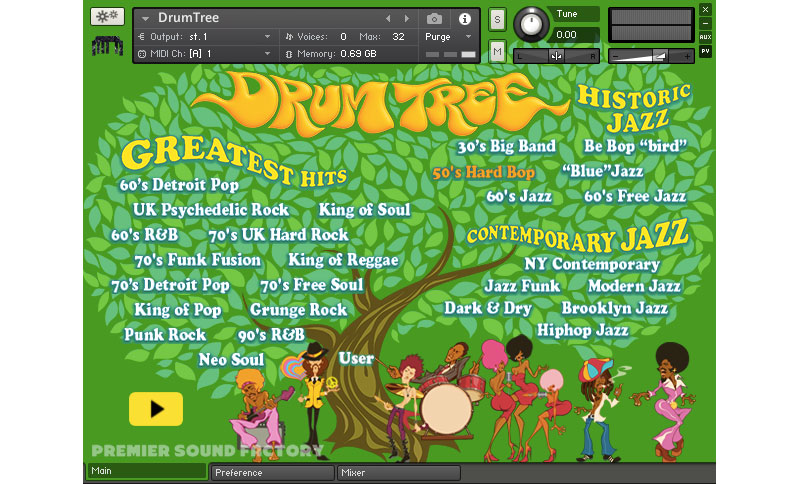The height and width of the screenshot is (484, 800).
Task: Select NY Contemporary kit
Action: pyautogui.click(x=592, y=264)
